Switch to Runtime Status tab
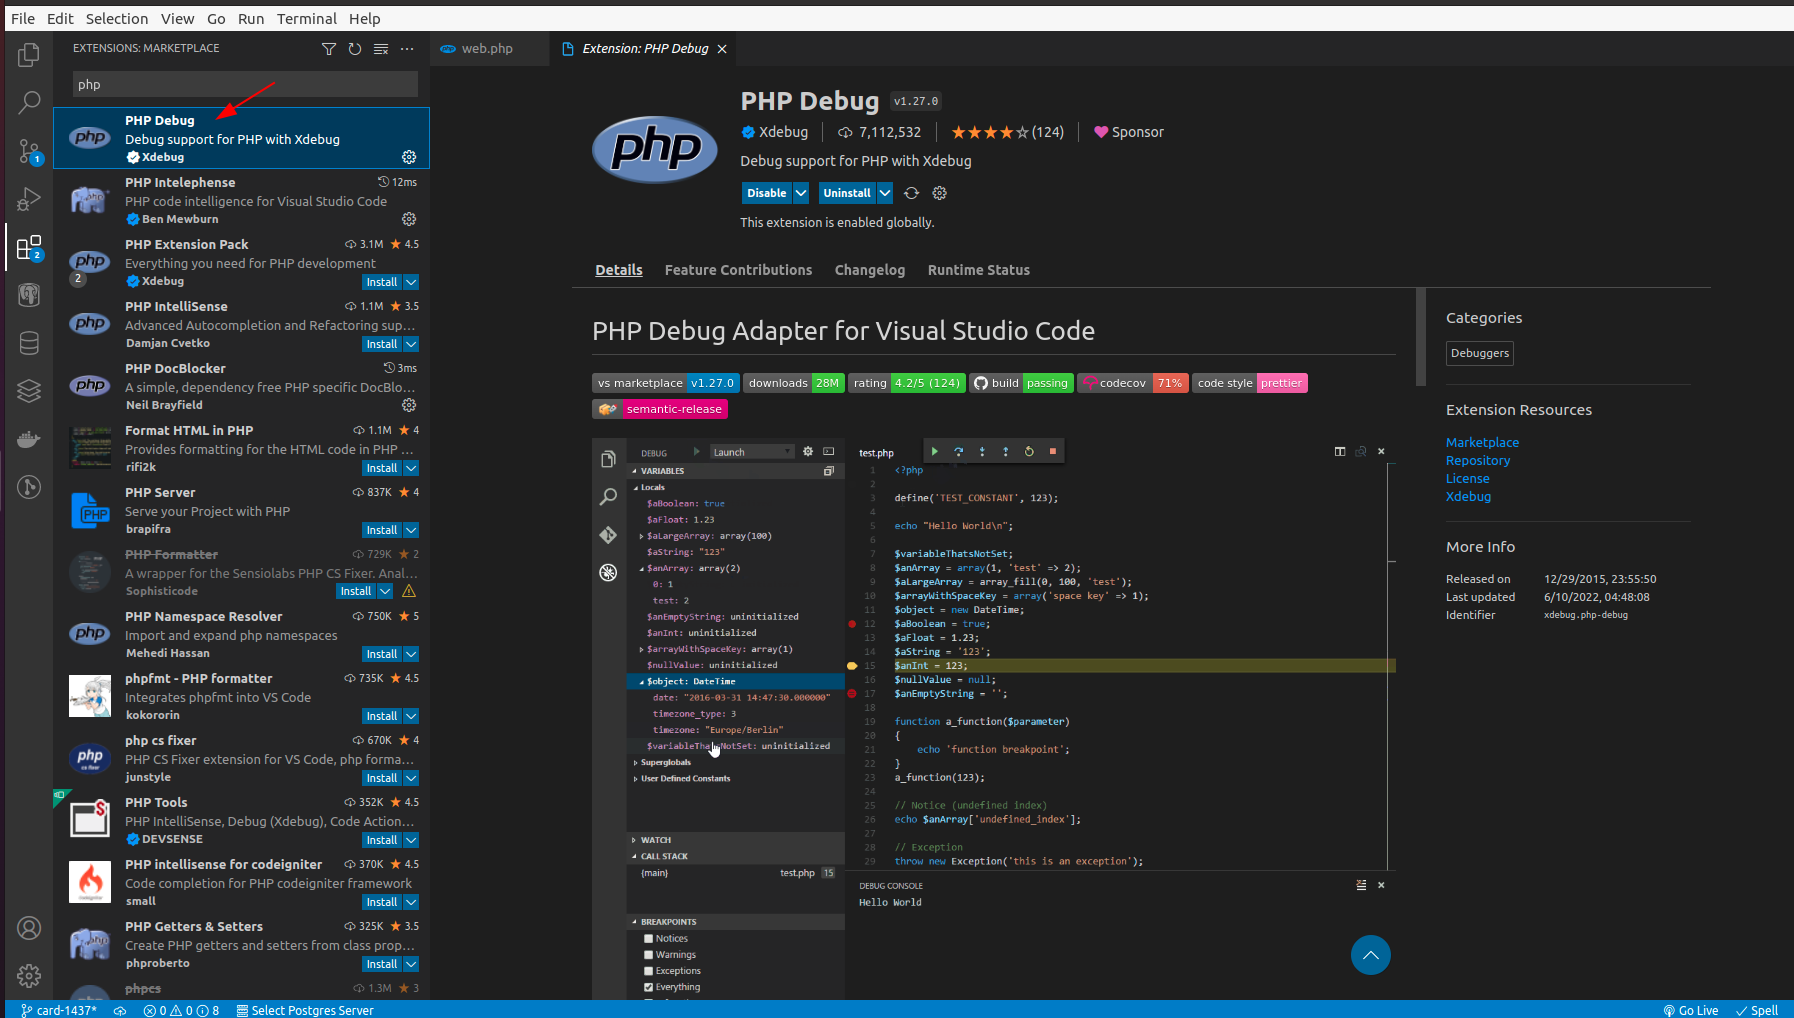Screen dimensions: 1794x1018 tap(979, 270)
